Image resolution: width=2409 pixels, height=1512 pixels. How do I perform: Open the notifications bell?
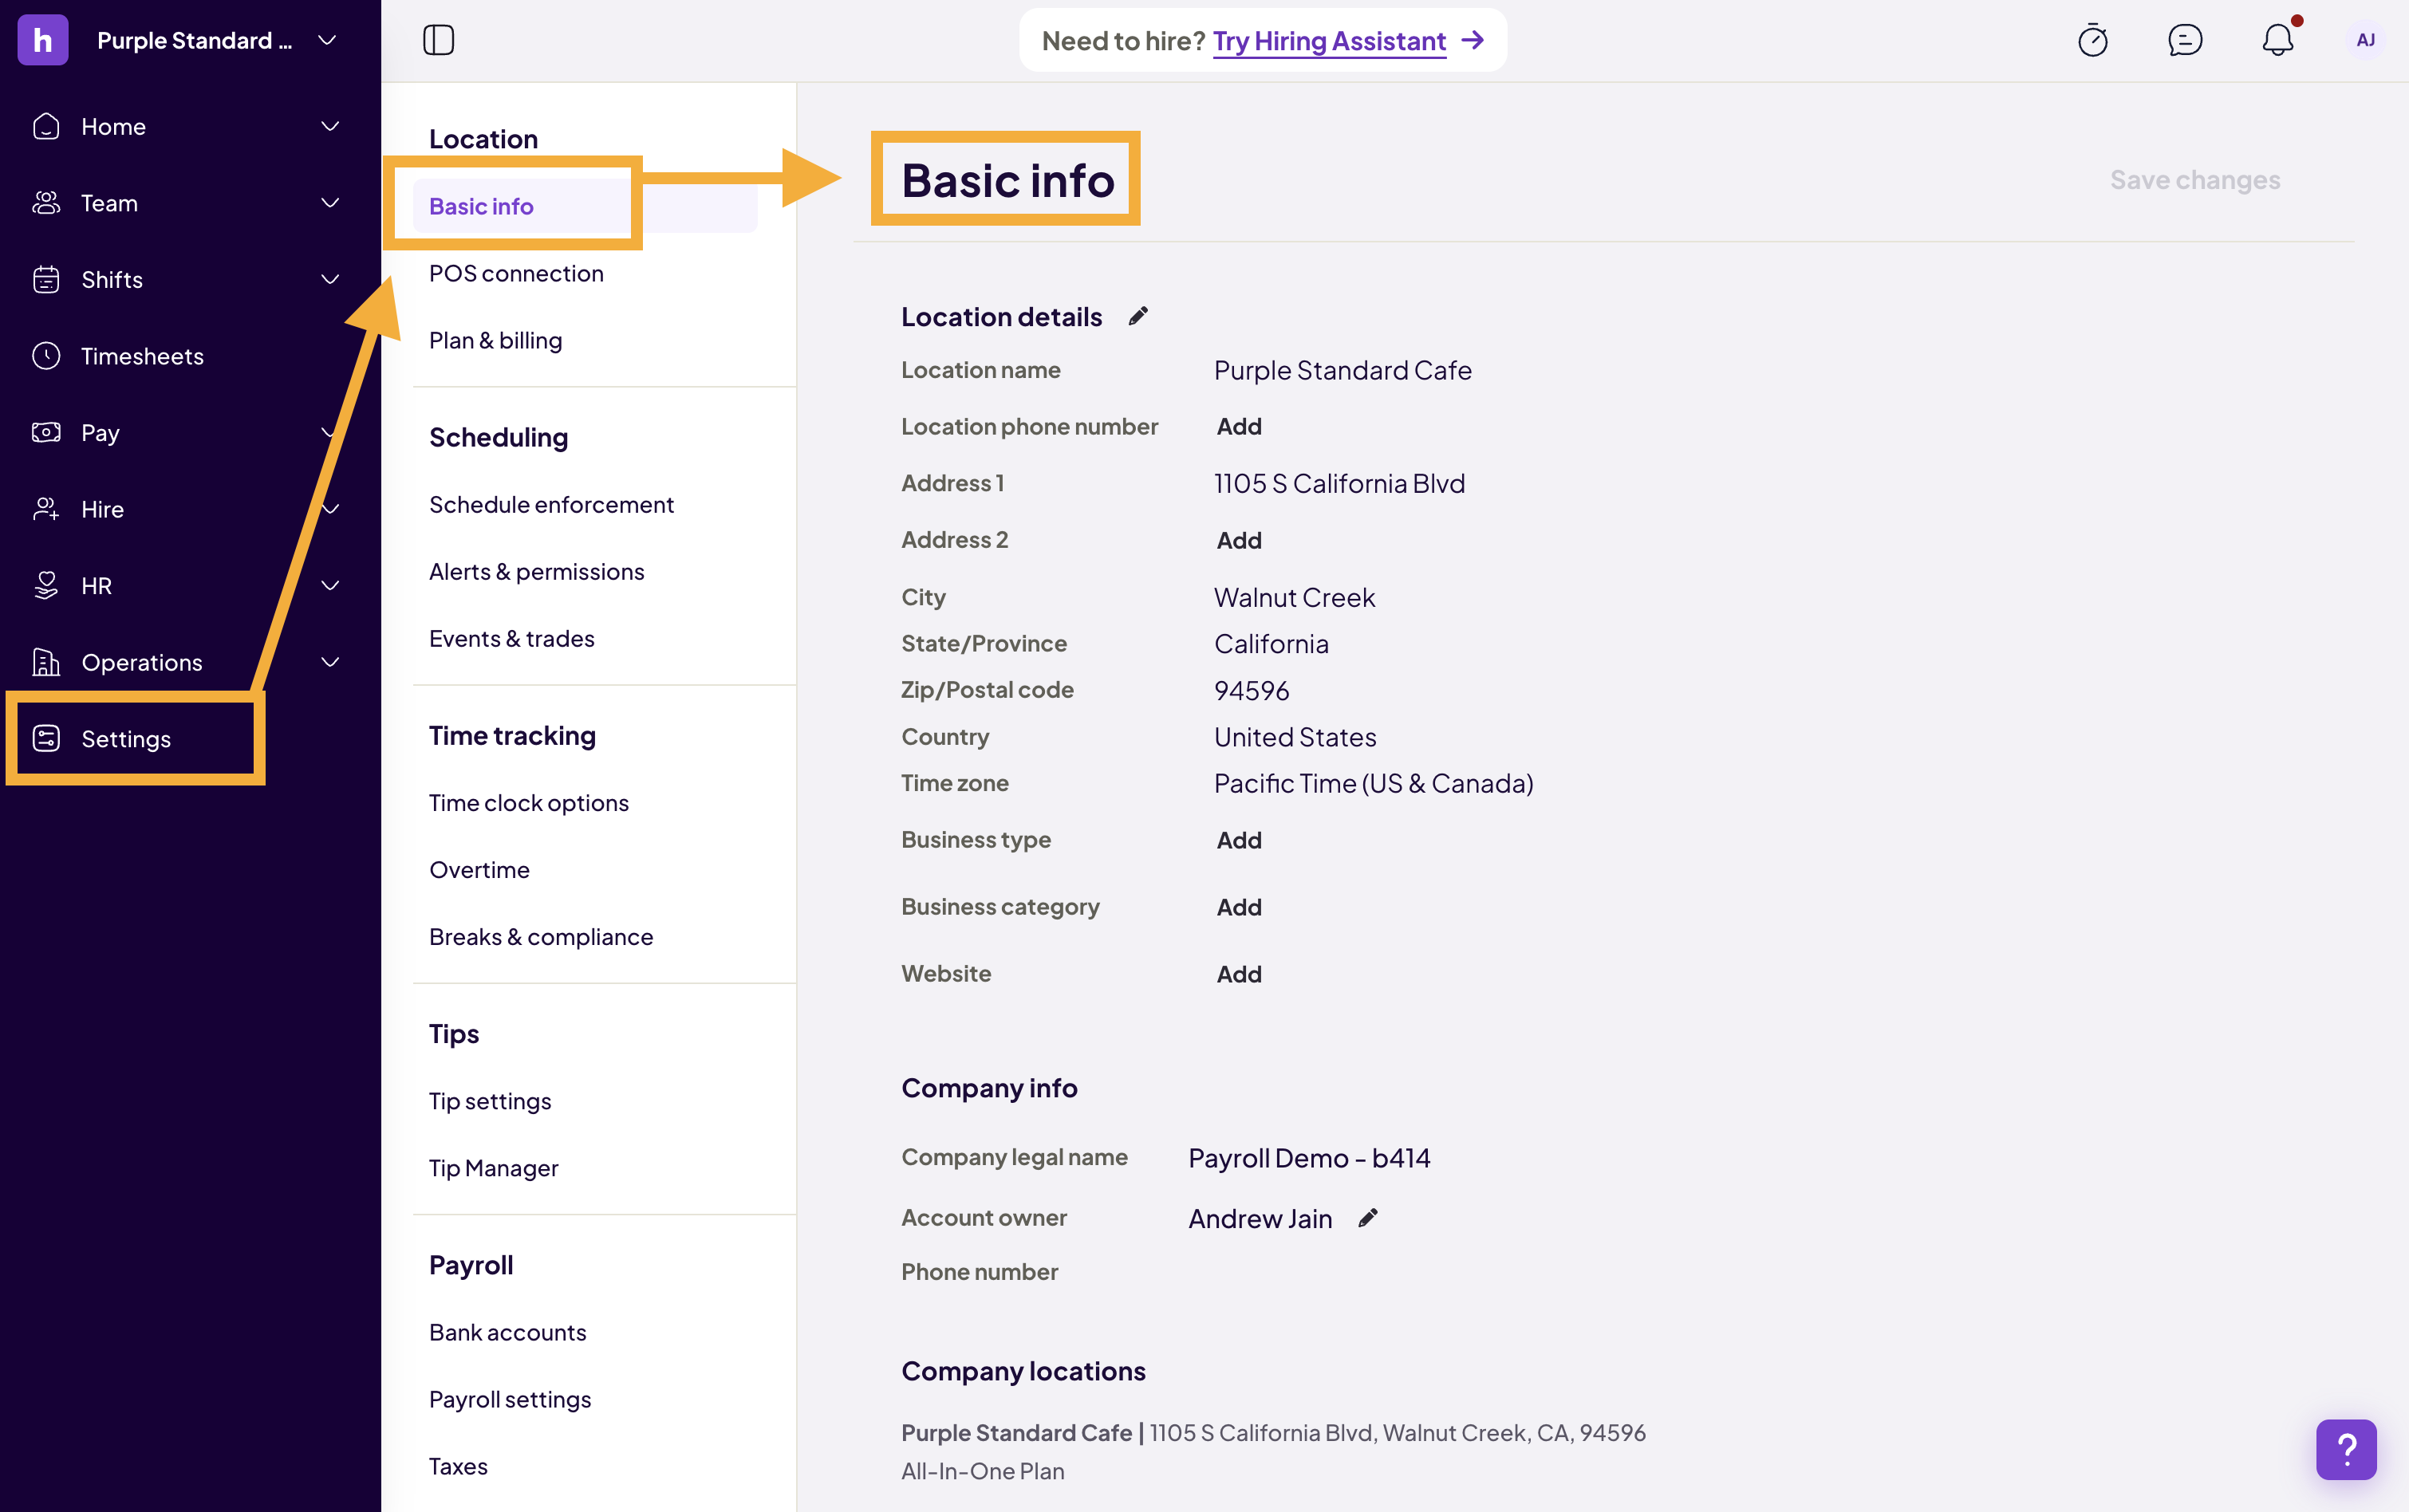pyautogui.click(x=2277, y=40)
